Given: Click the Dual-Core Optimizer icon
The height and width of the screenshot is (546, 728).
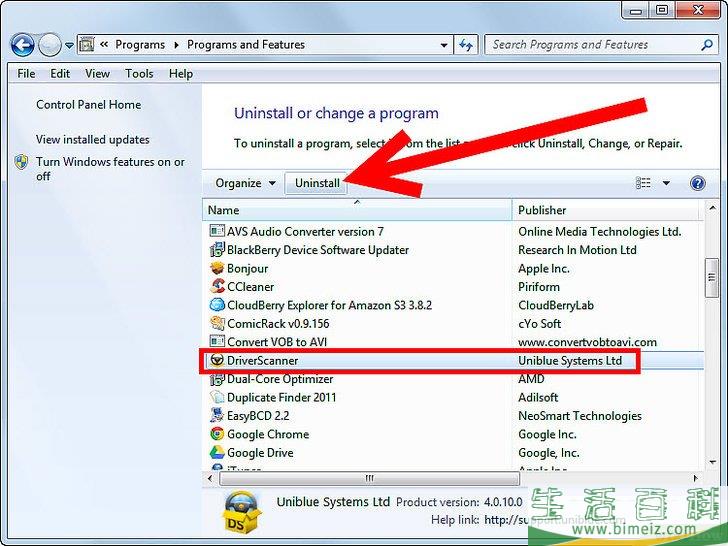Looking at the screenshot, I should 217,379.
